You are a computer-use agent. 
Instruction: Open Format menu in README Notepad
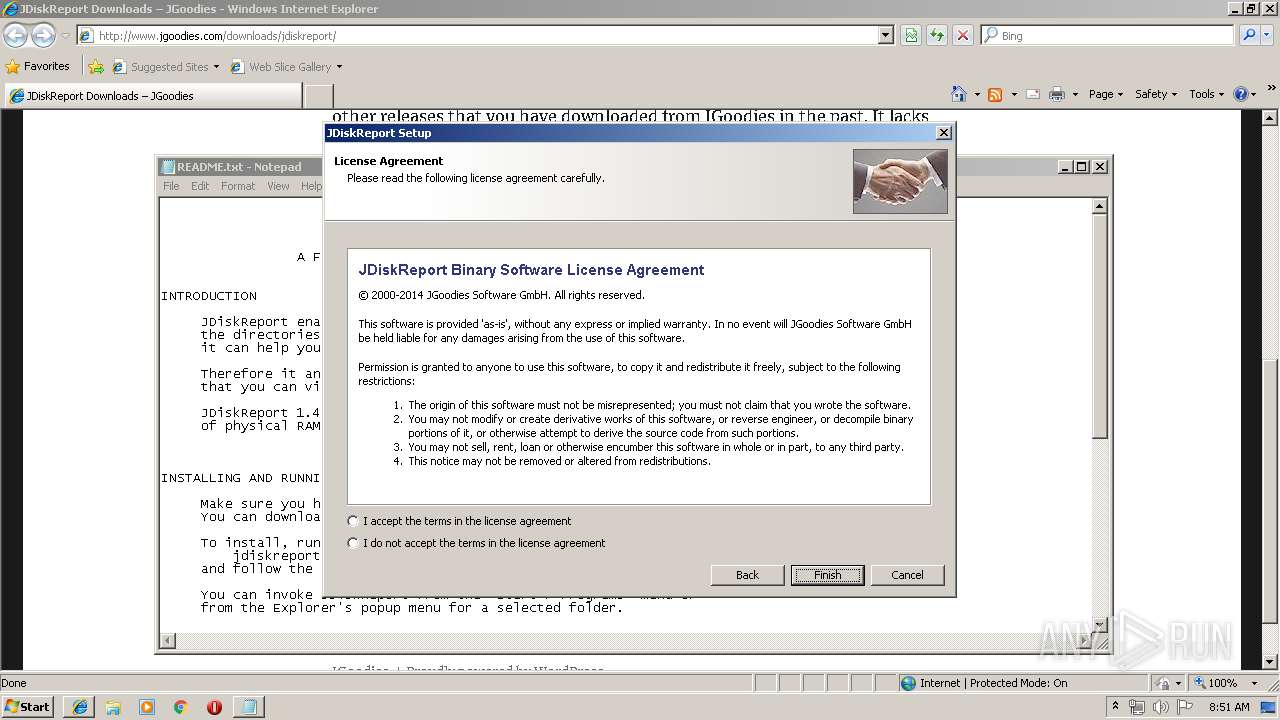point(238,186)
